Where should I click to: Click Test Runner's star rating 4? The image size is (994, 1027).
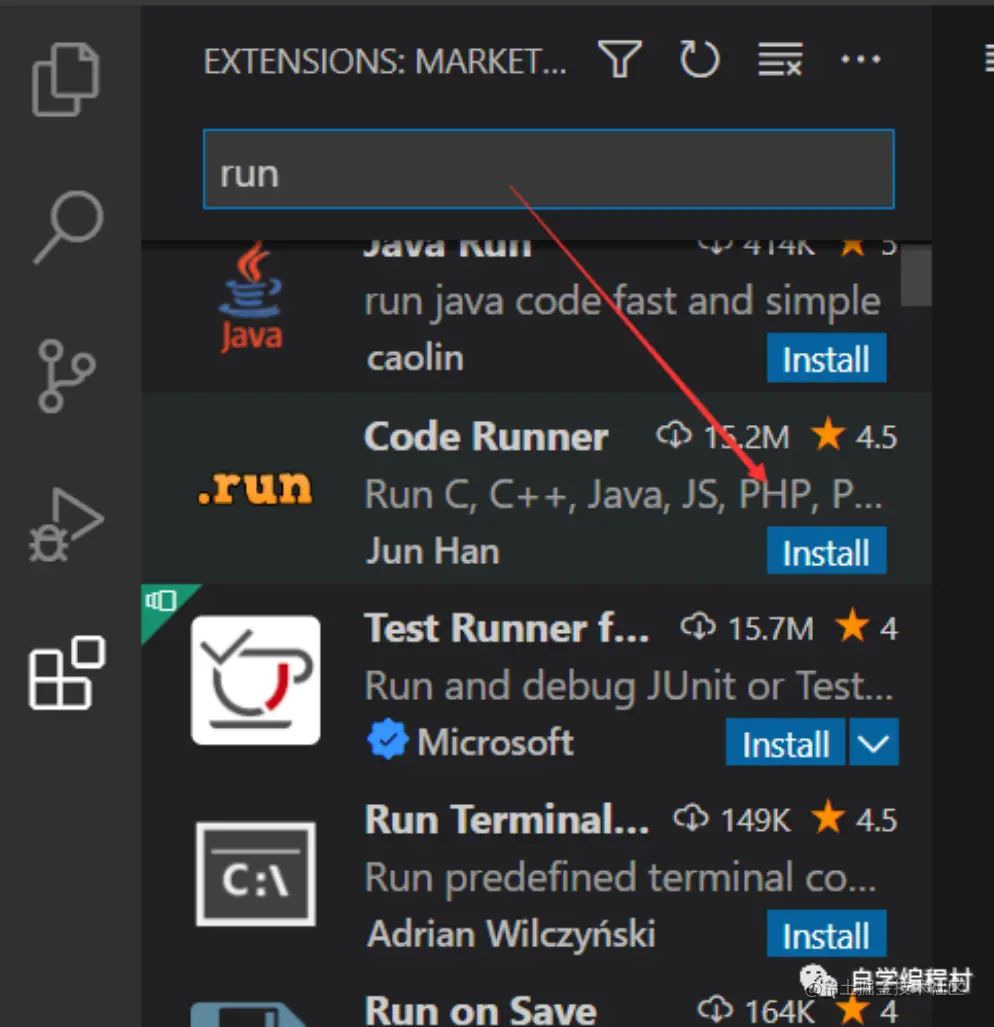(866, 627)
